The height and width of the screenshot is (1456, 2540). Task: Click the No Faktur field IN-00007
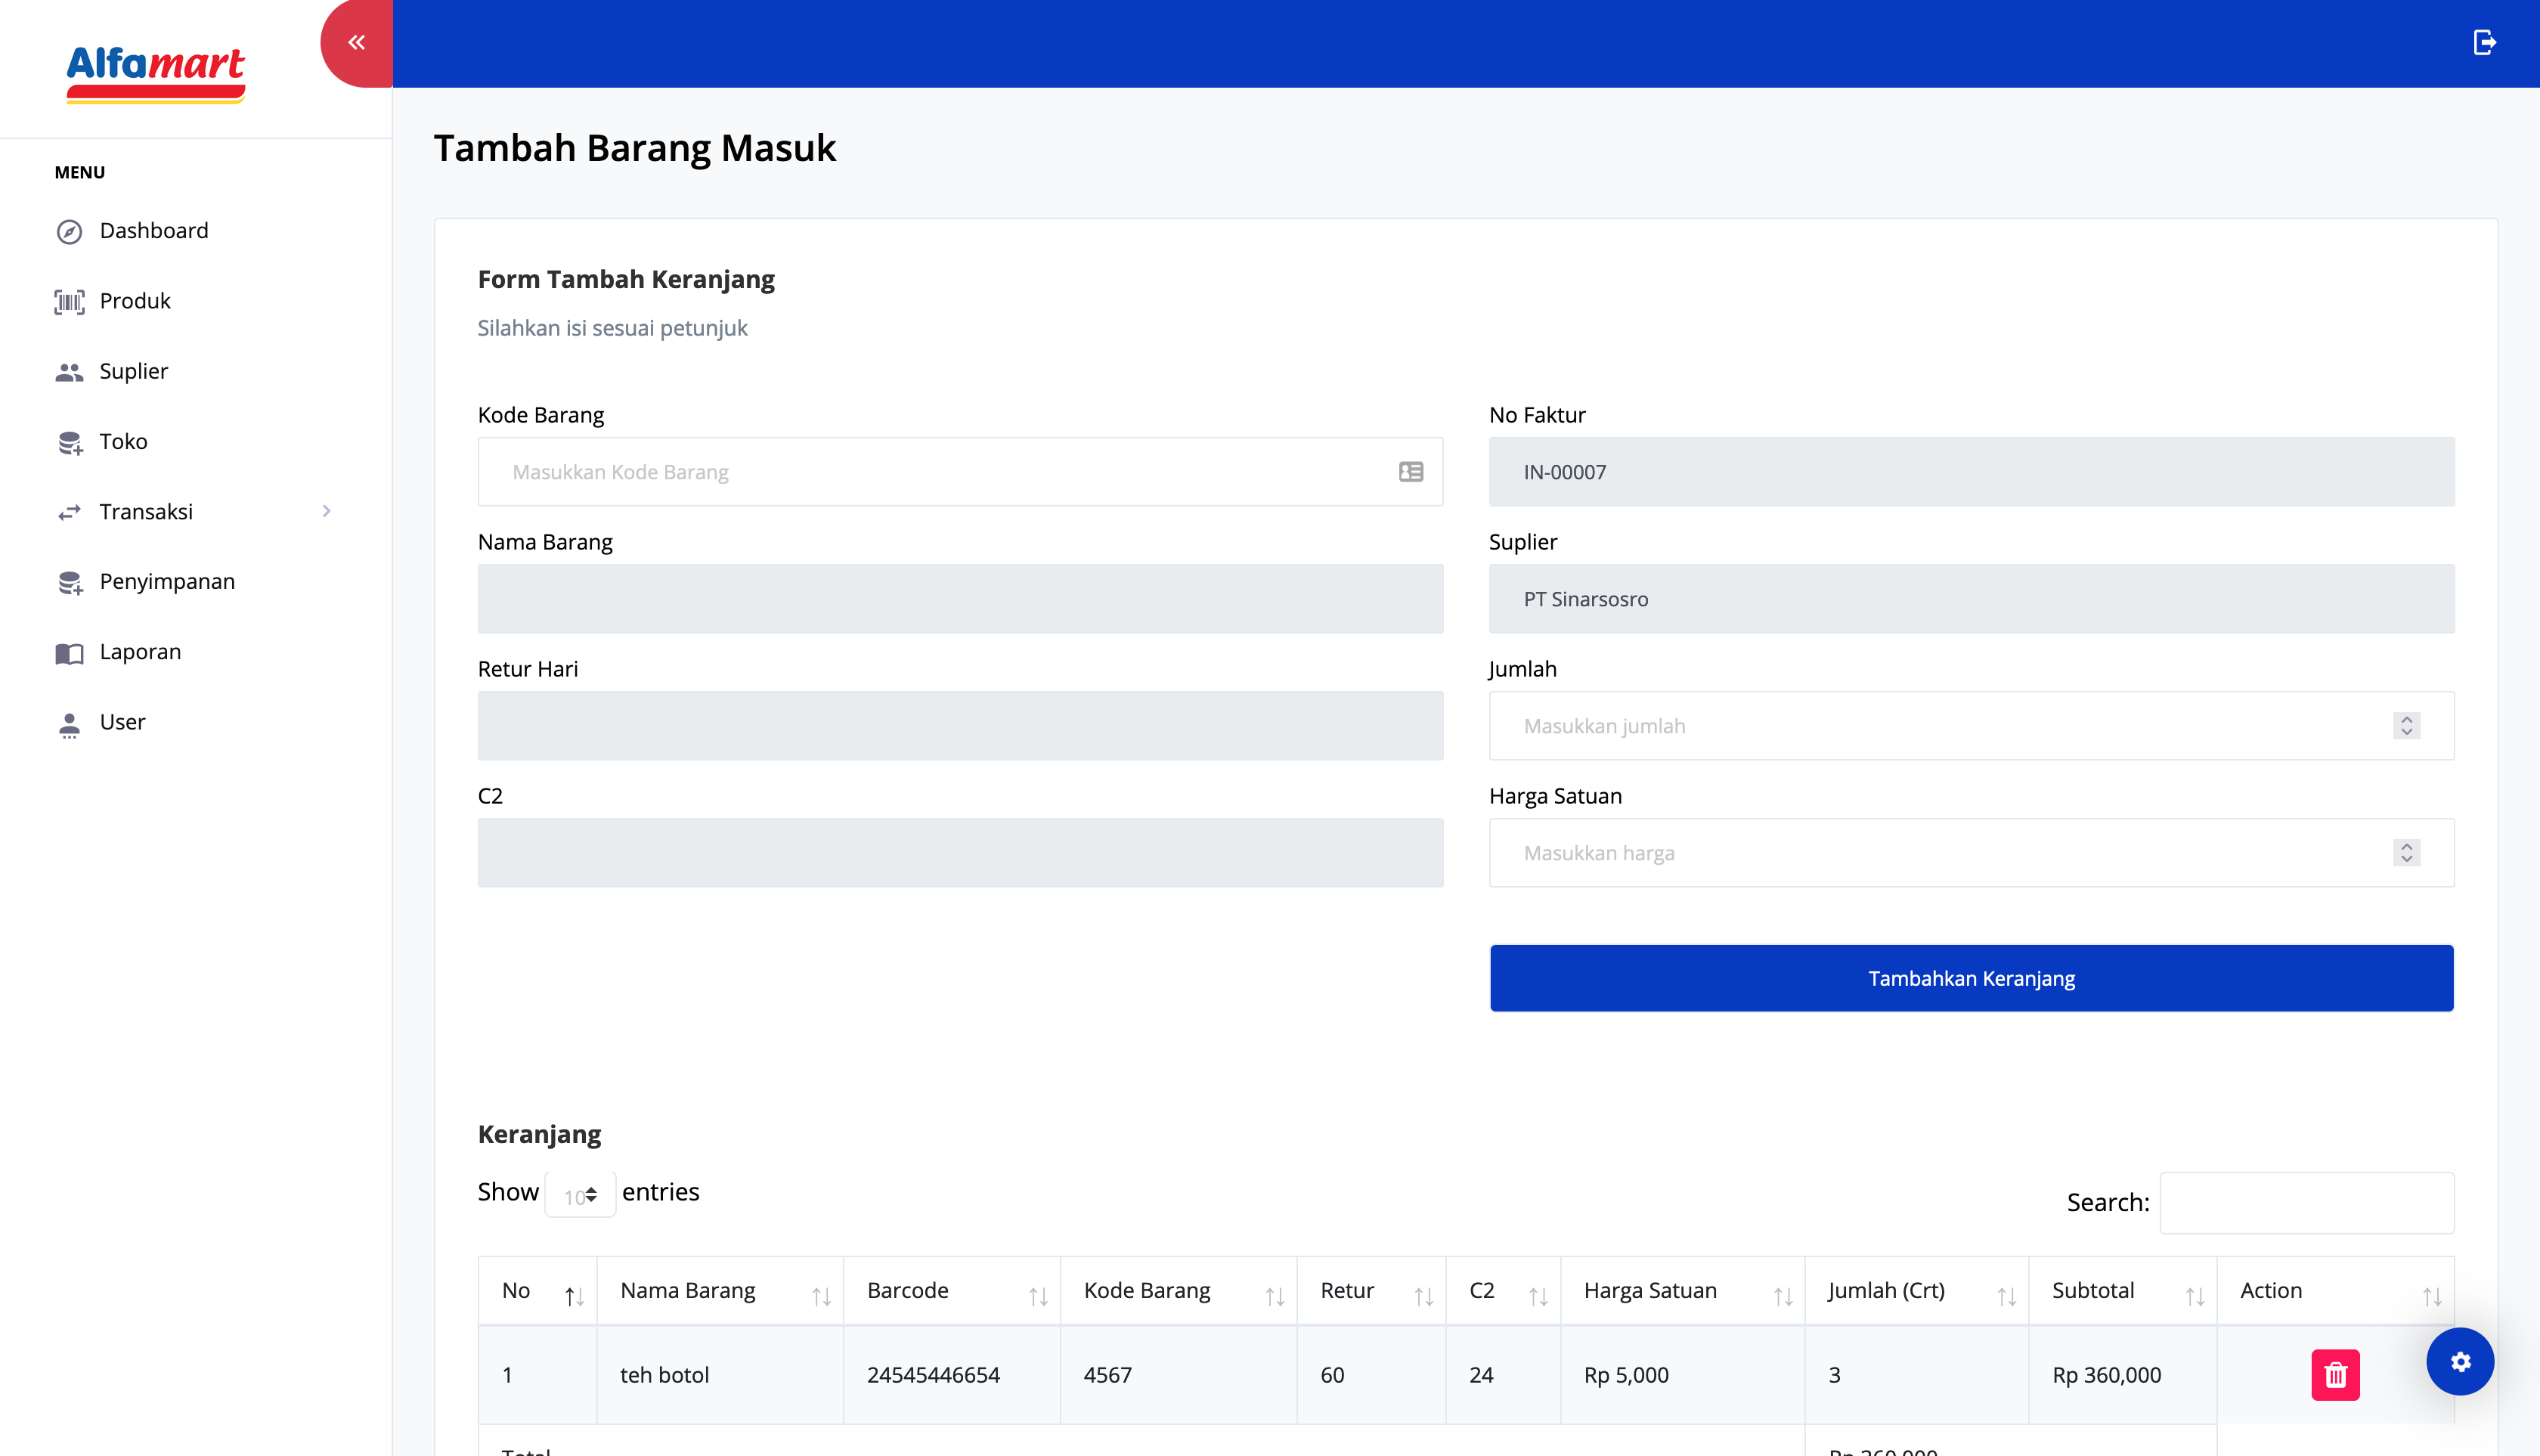click(1971, 472)
